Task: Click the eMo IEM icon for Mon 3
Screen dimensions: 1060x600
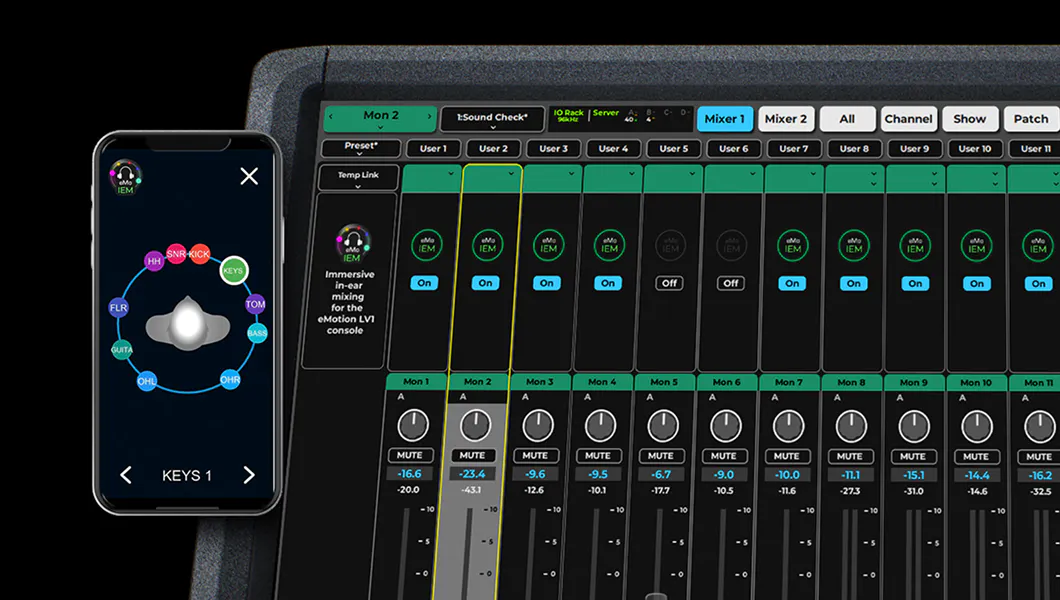Action: pyautogui.click(x=548, y=245)
